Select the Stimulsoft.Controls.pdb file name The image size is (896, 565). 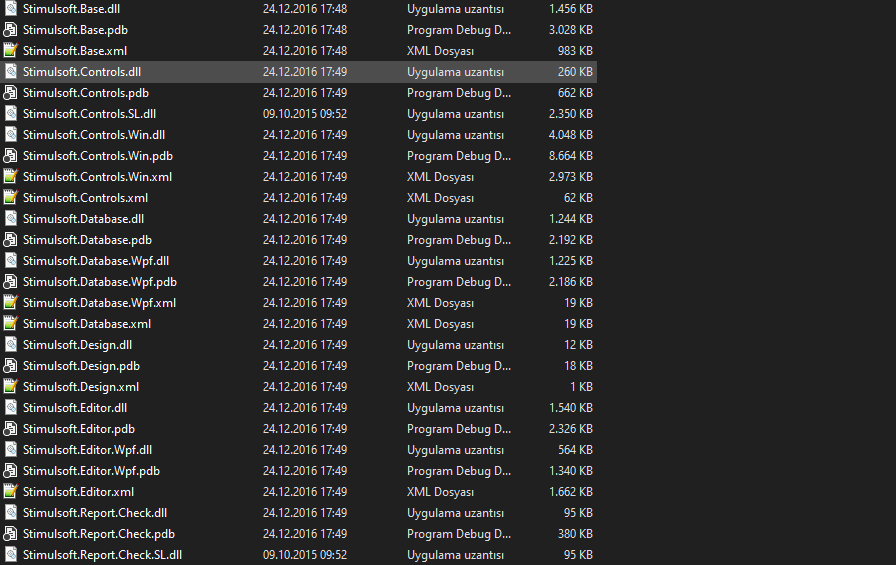[85, 93]
